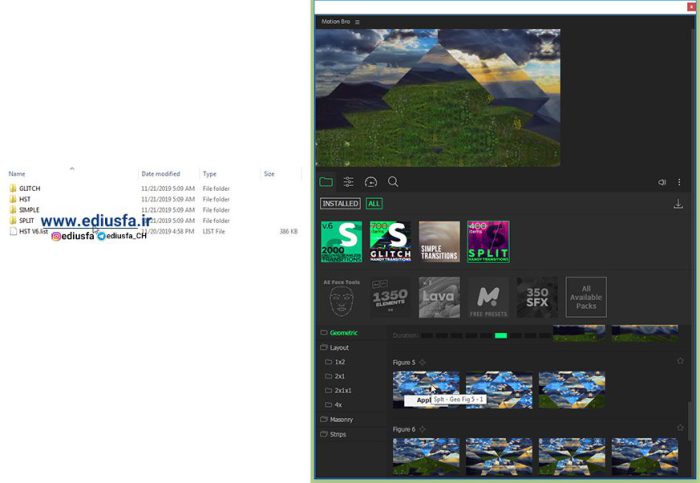Click the All Available Packs button

click(586, 297)
